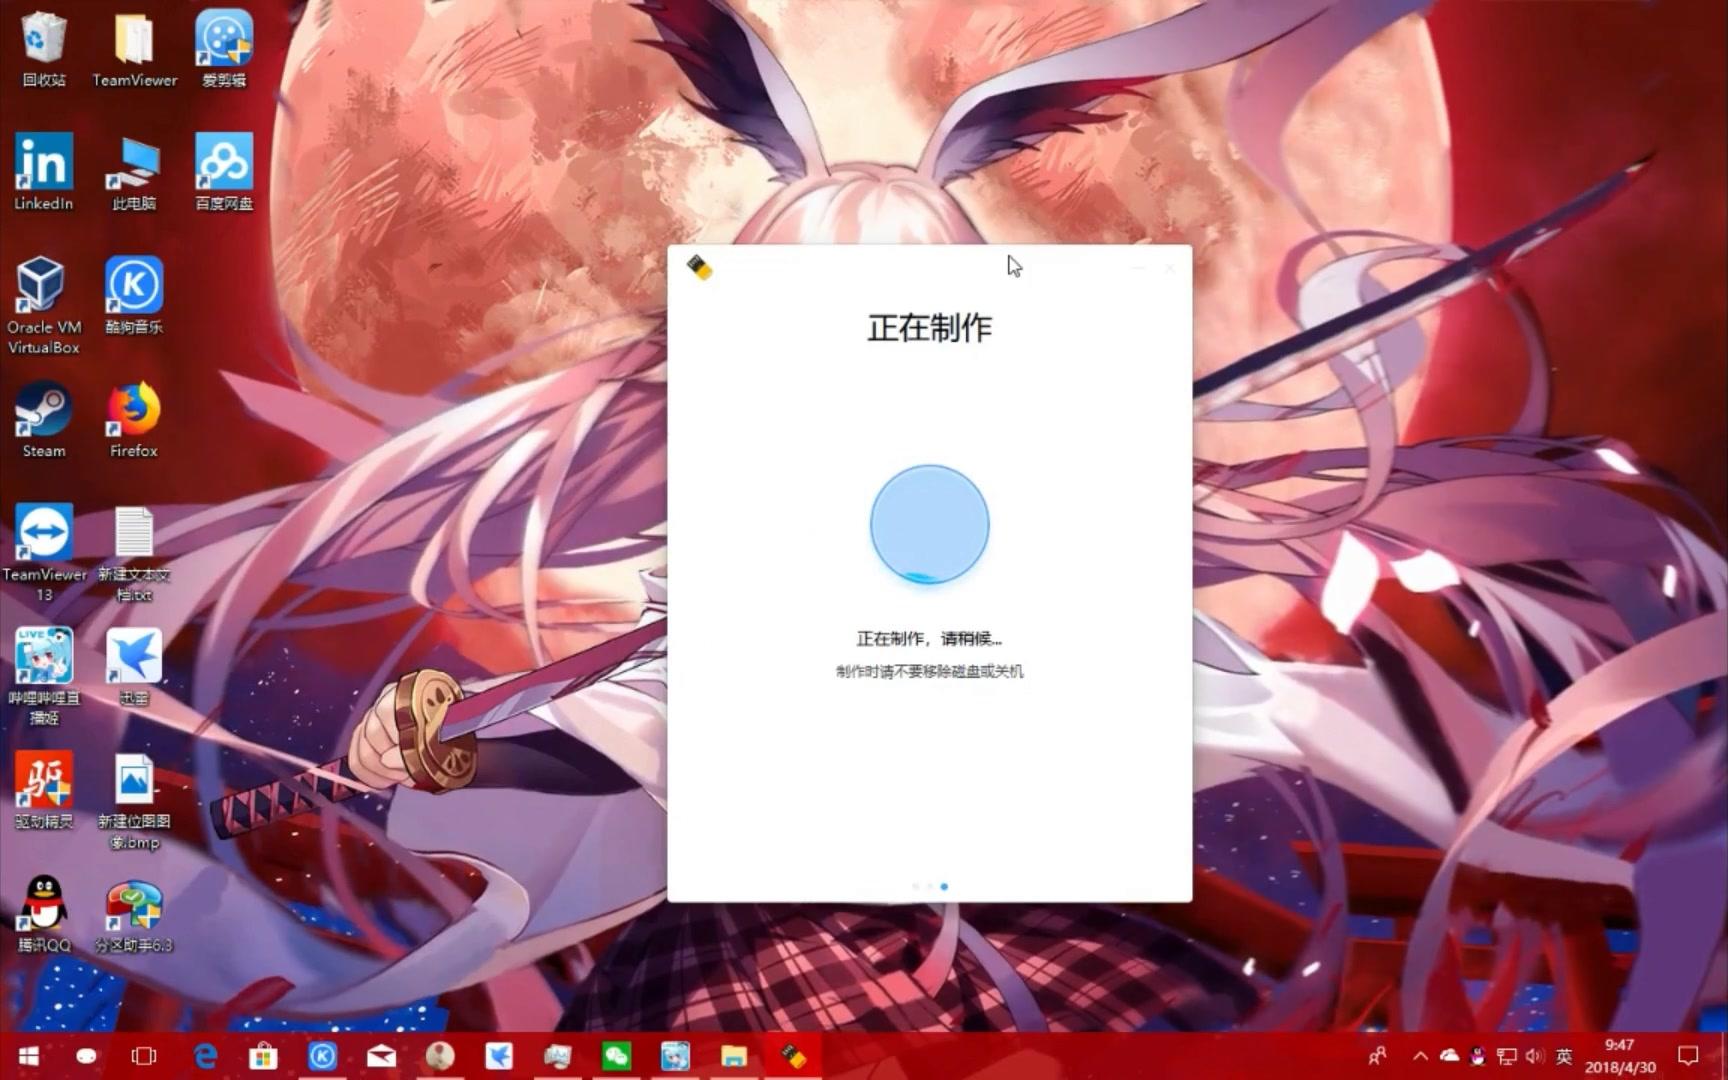Show hidden tray icons with the chevron
The image size is (1728, 1080).
pos(1419,1055)
